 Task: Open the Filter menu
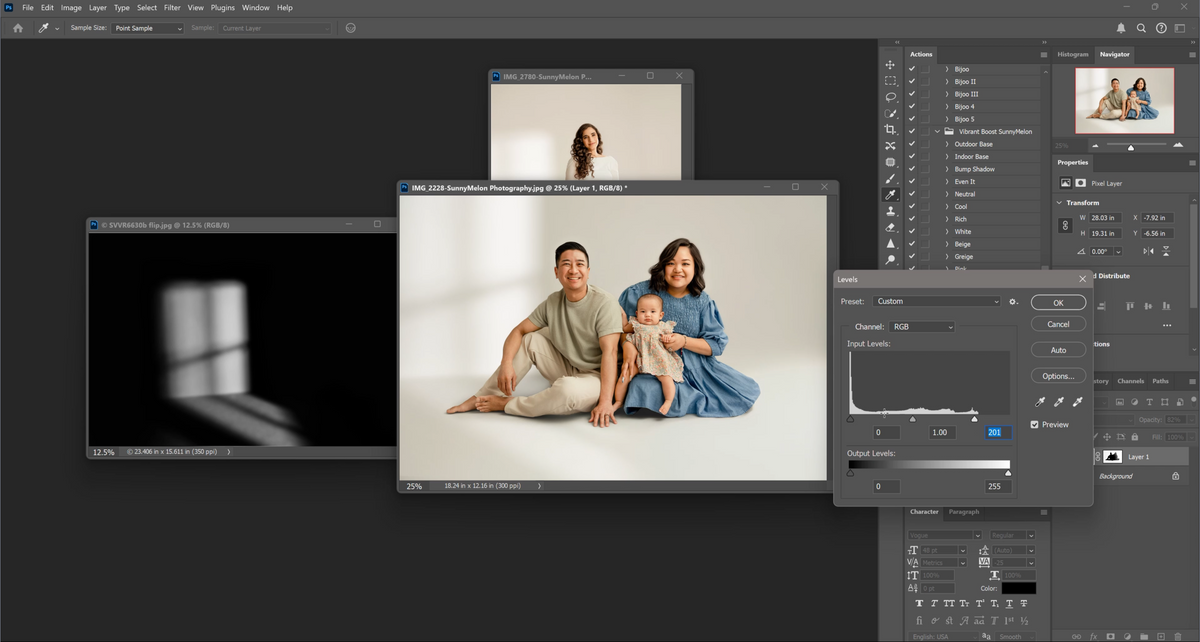point(172,7)
